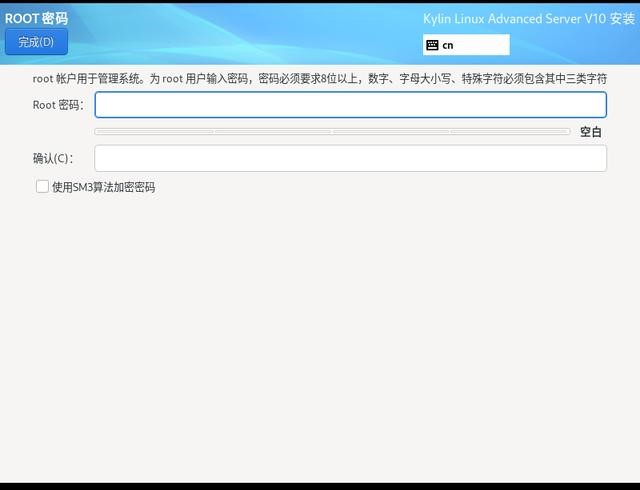Click the 确认(C): label
The height and width of the screenshot is (490, 640).
tap(53, 158)
